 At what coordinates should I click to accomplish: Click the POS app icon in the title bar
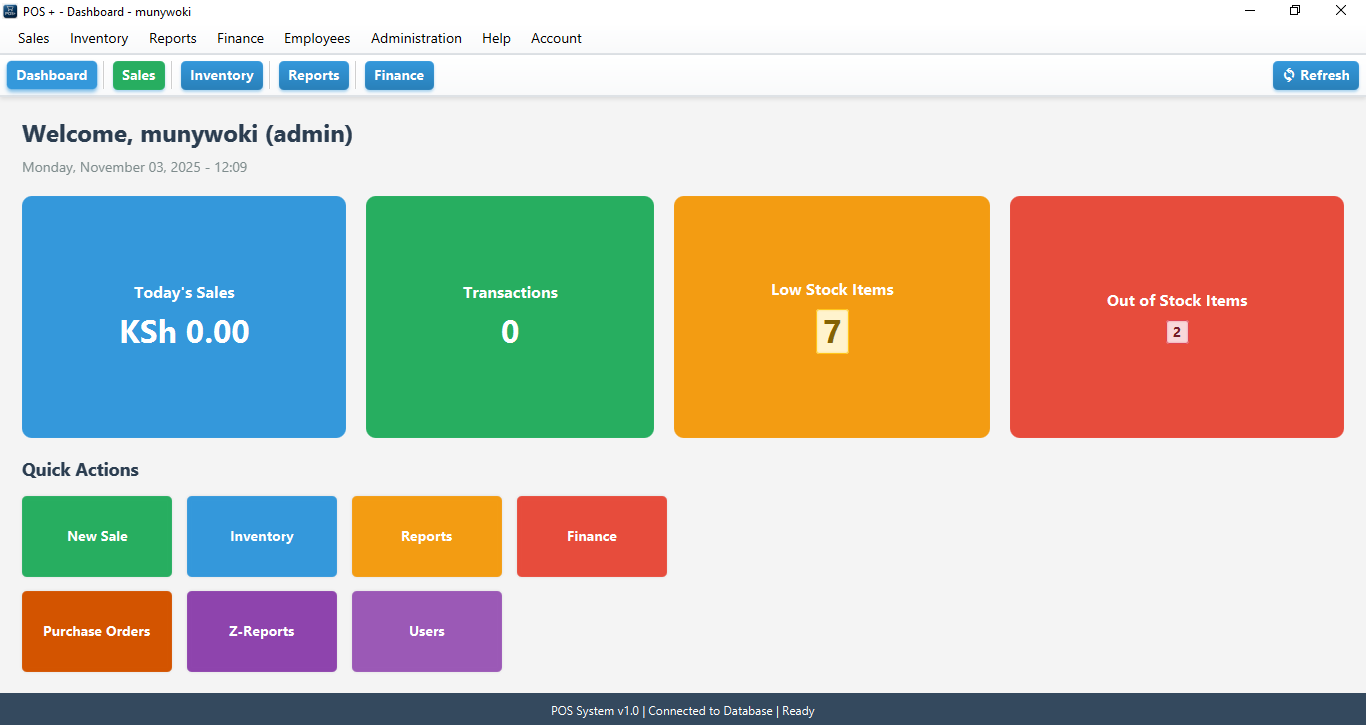(x=10, y=11)
